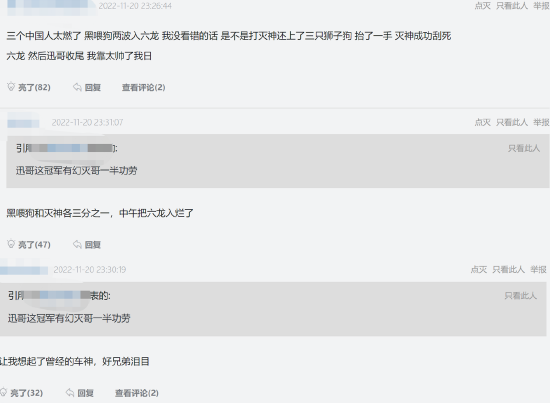Image resolution: width=550 pixels, height=403 pixels.
Task: Click 只看此人 on the 23:26:44 comment
Action: point(512,6)
